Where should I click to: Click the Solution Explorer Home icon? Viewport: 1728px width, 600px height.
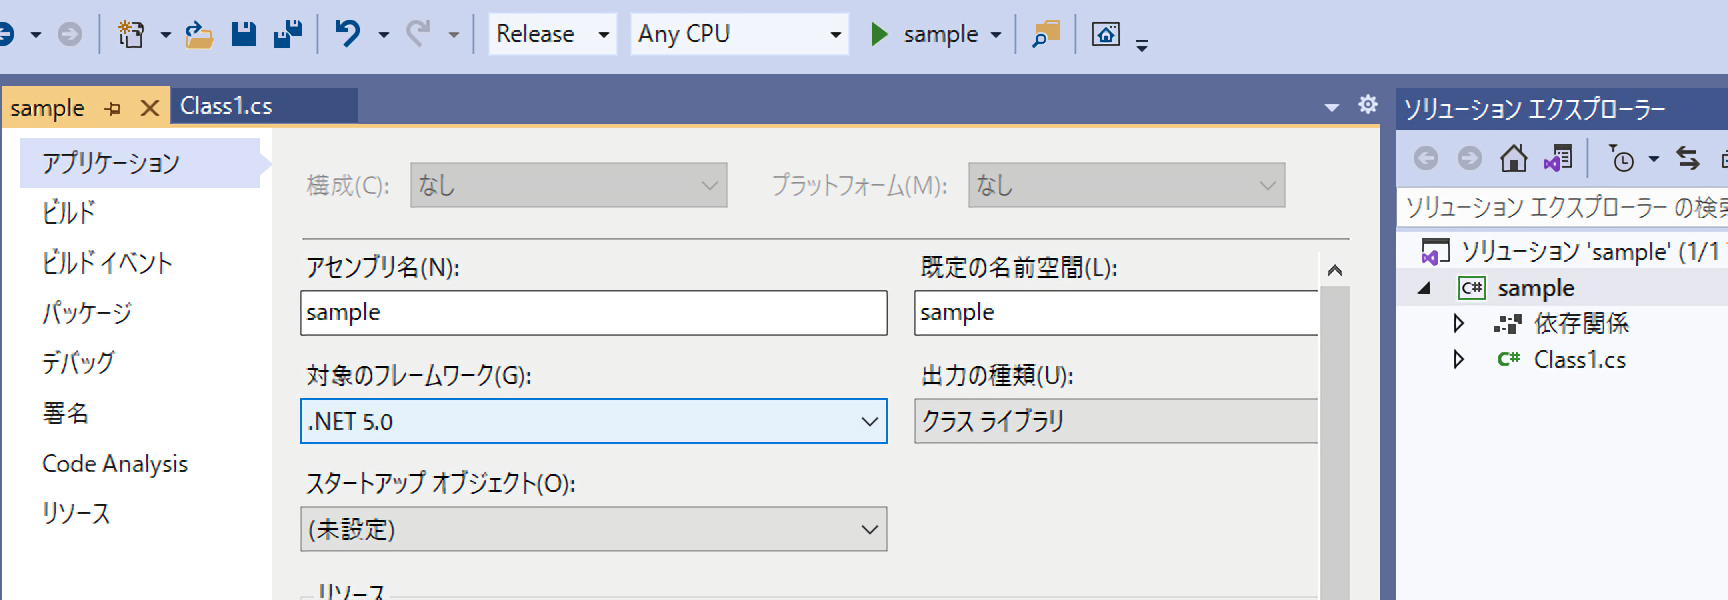tap(1513, 158)
